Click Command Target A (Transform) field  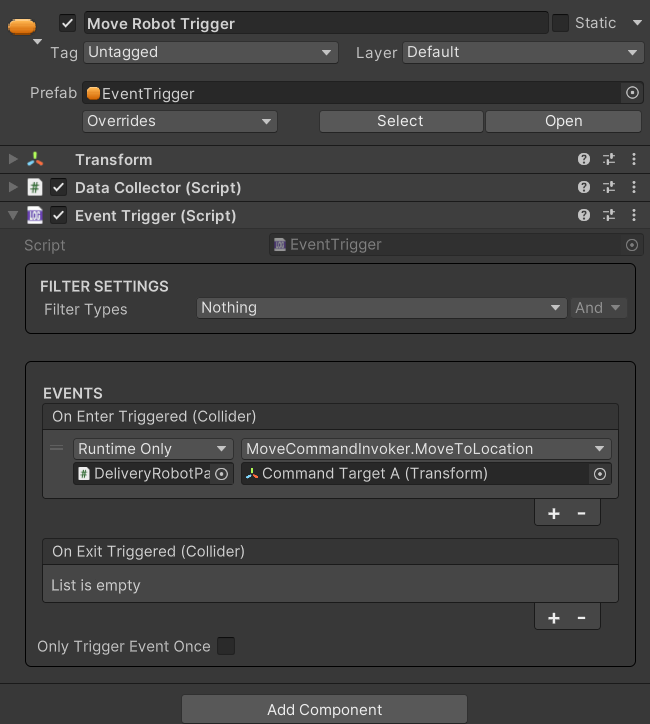click(415, 474)
